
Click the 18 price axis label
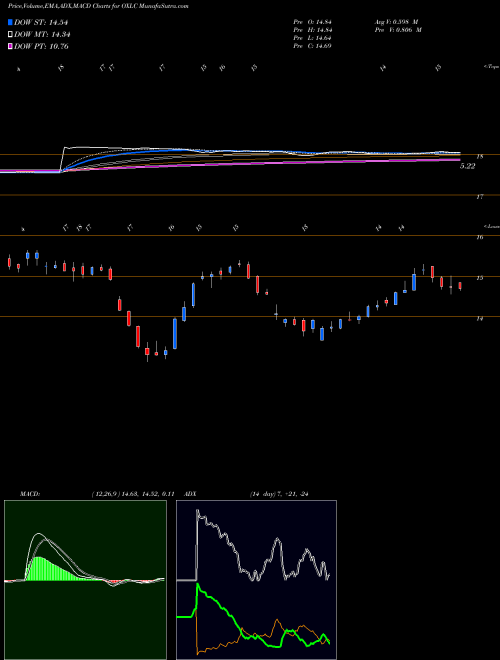pyautogui.click(x=481, y=157)
